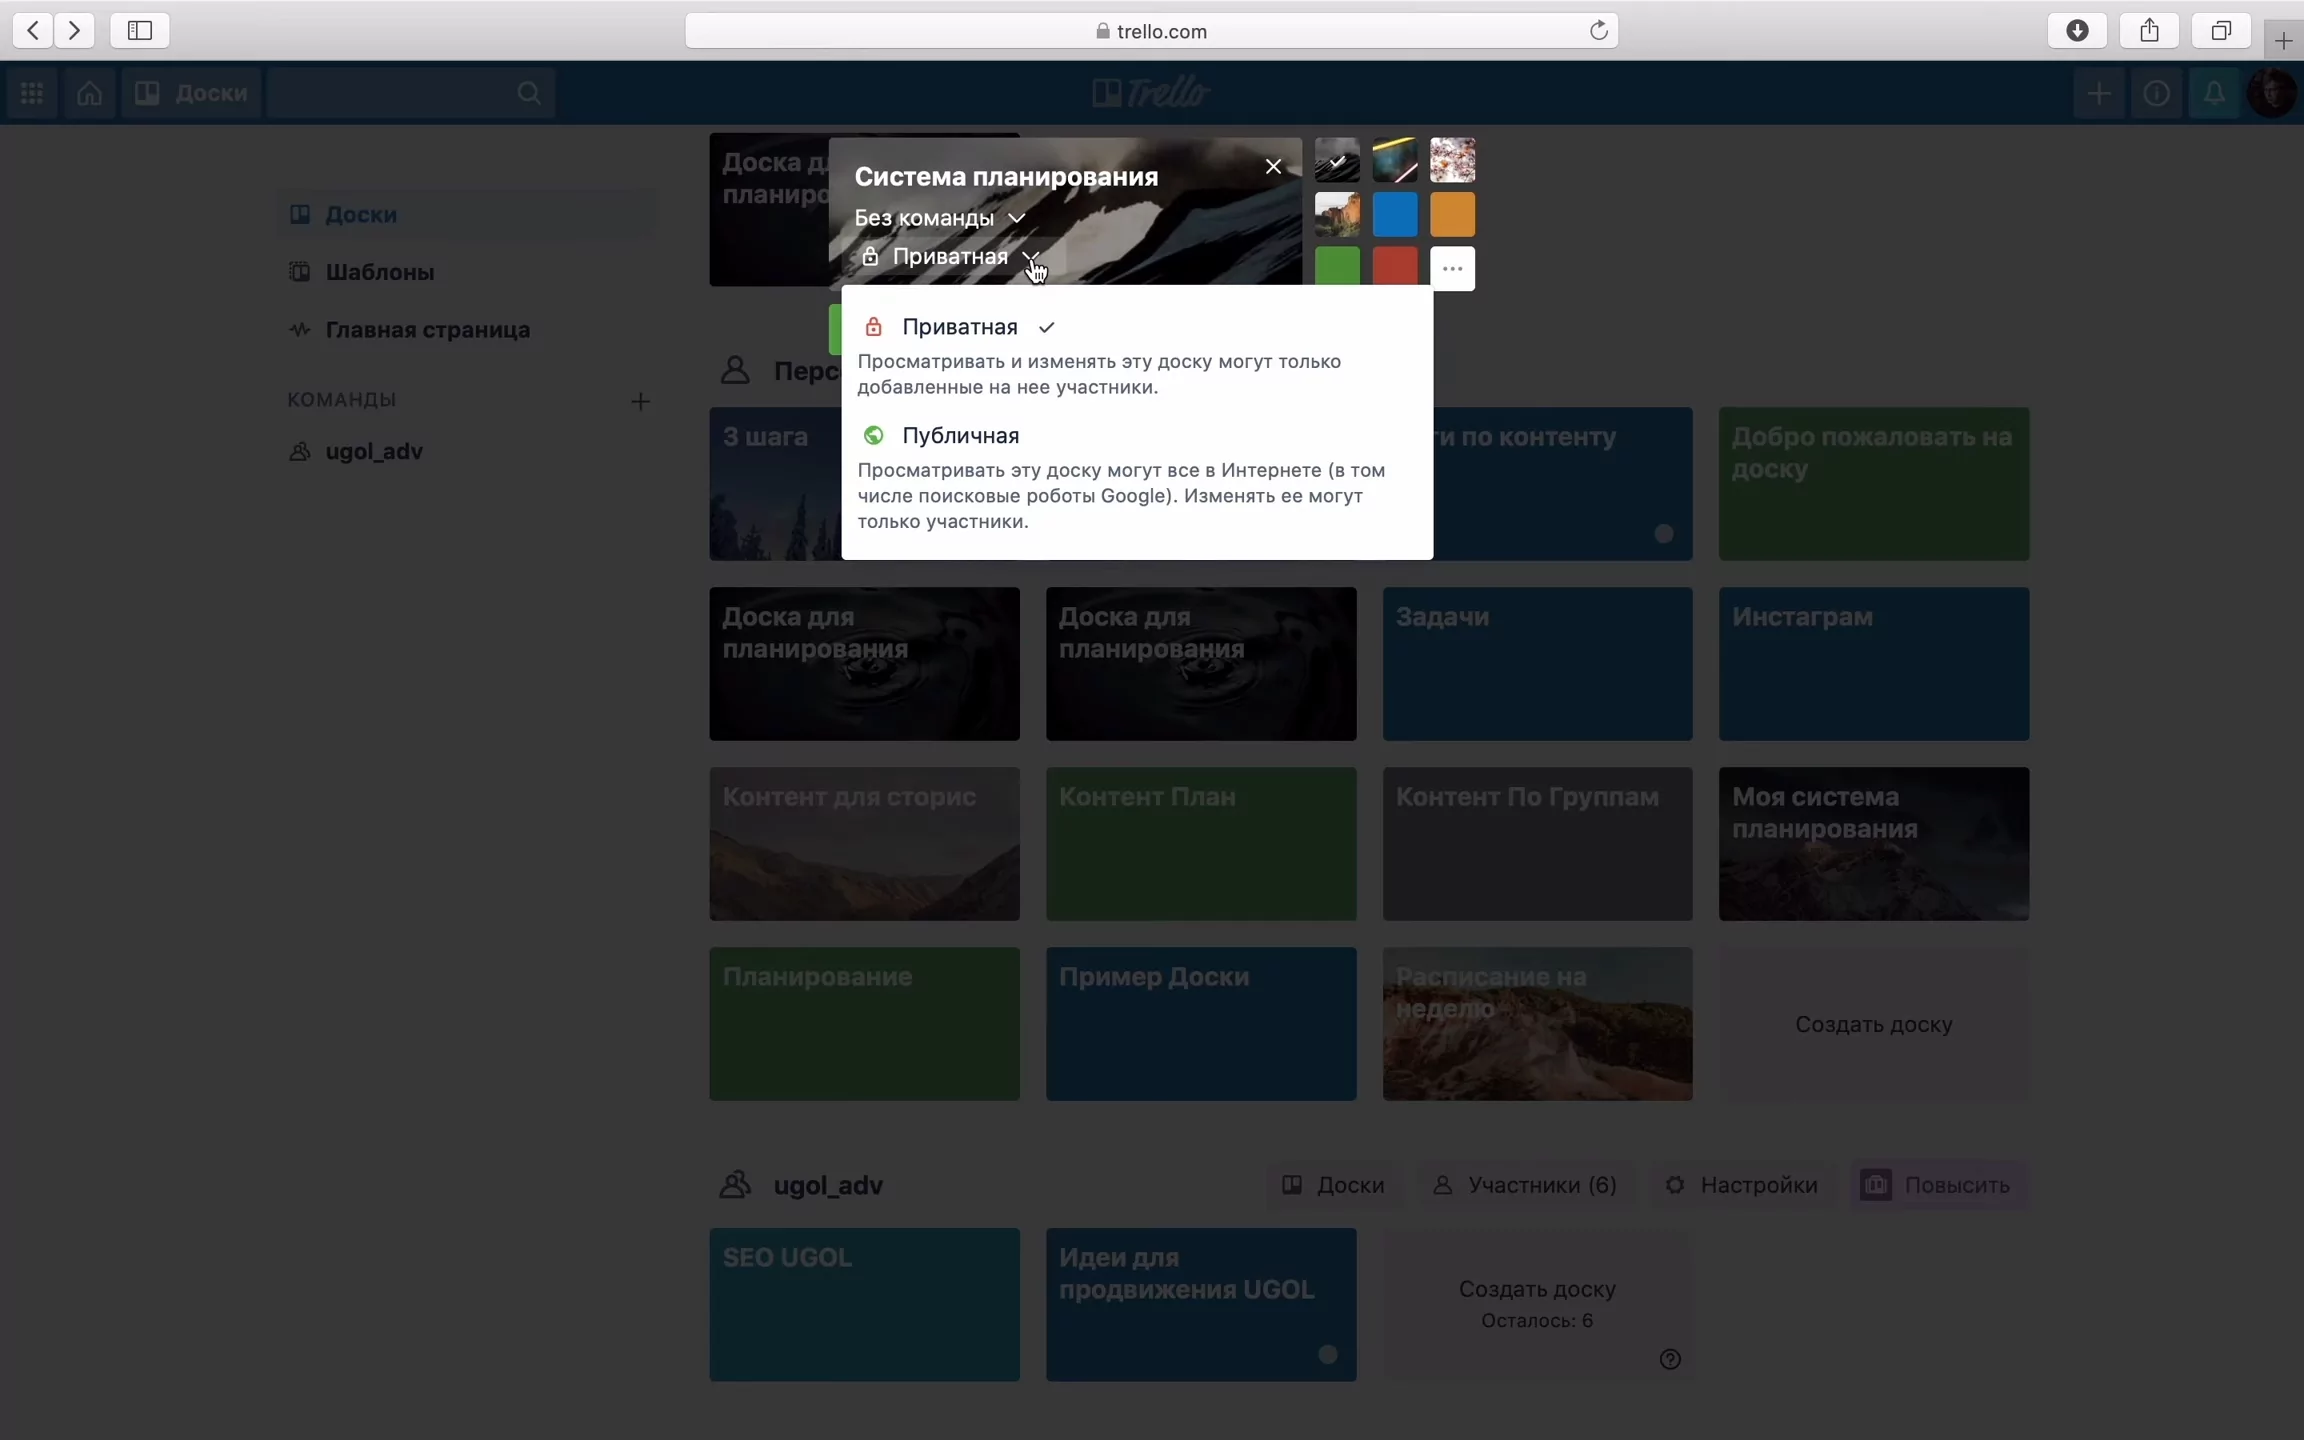This screenshot has width=2304, height=1440.
Task: Open help question mark on team tile
Action: click(x=1670, y=1359)
